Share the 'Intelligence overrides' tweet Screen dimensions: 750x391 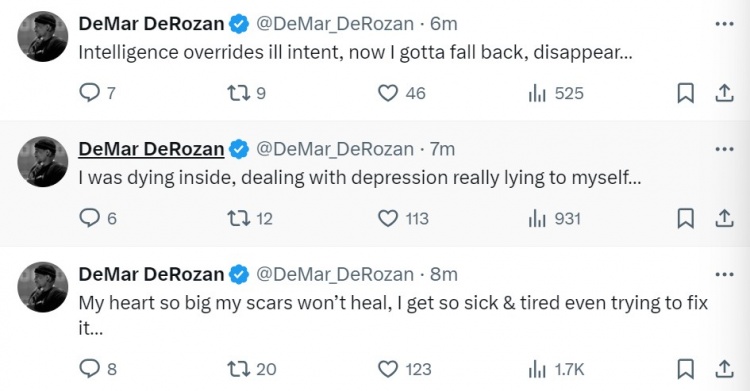(x=724, y=93)
